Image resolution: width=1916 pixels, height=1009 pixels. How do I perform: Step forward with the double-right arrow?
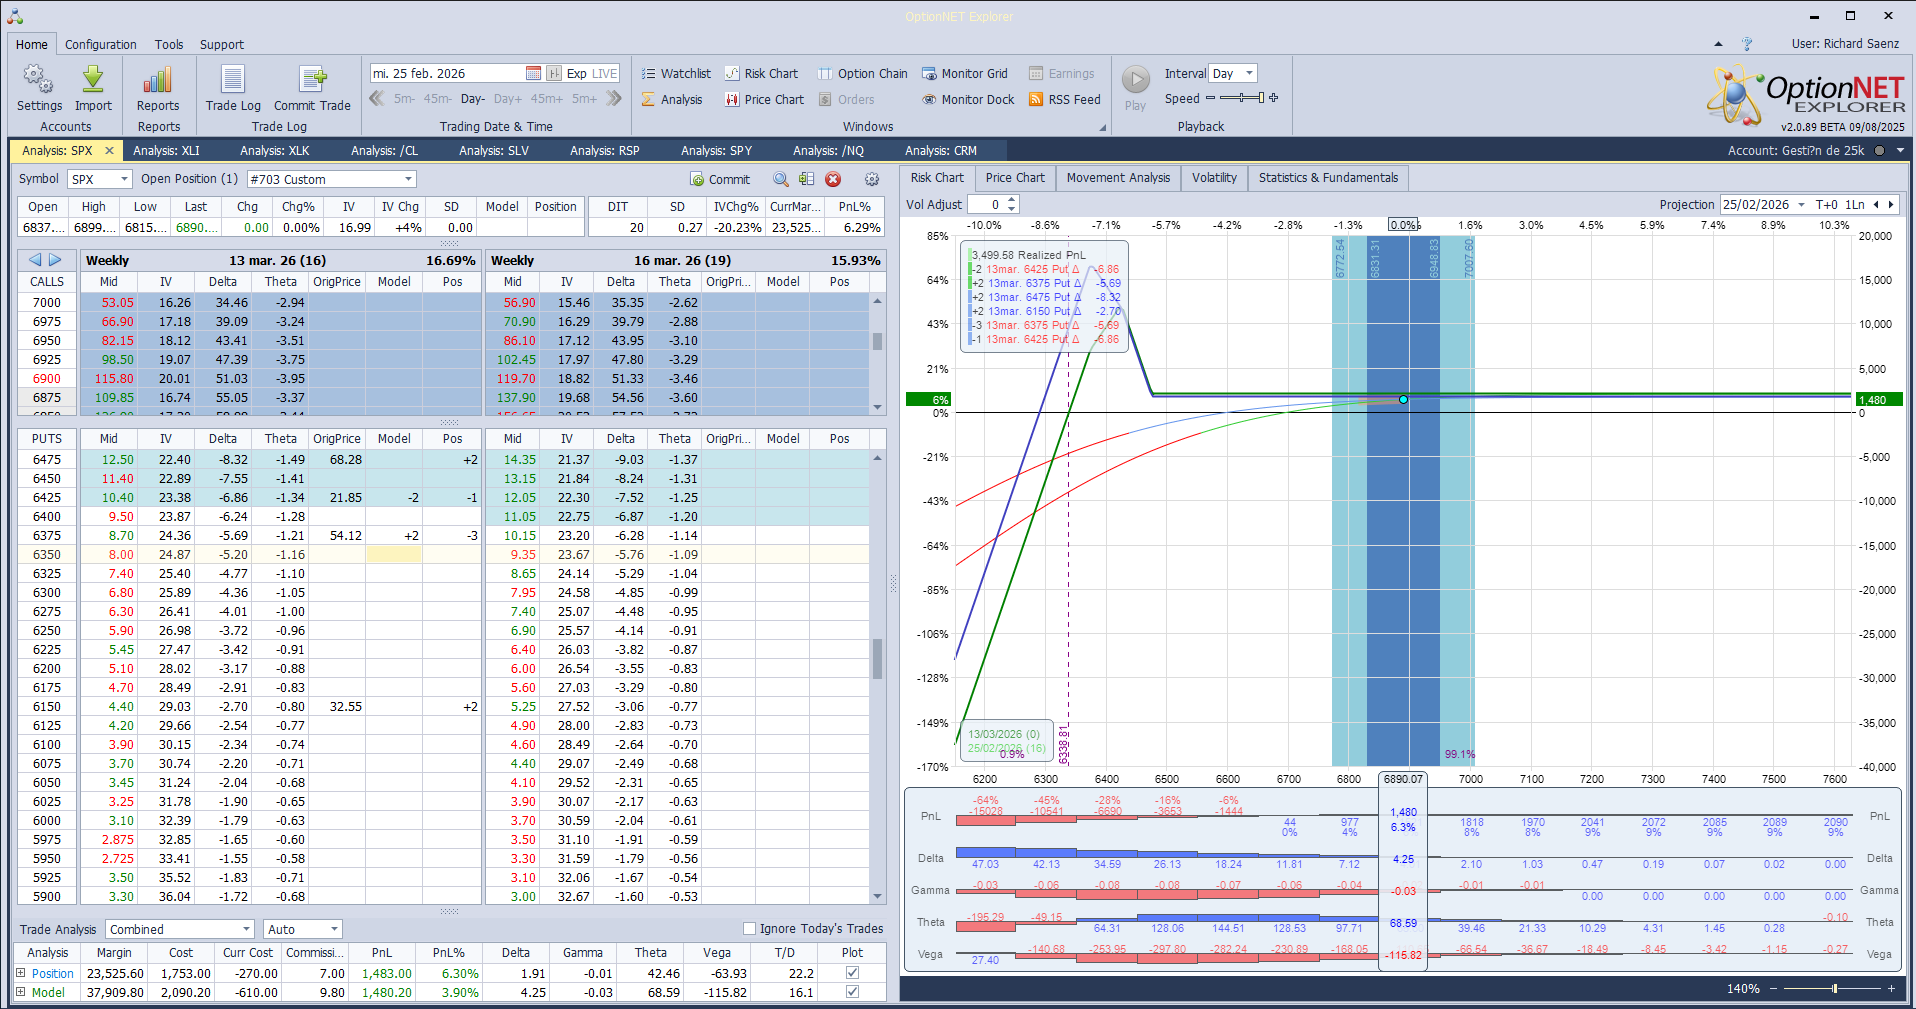614,98
